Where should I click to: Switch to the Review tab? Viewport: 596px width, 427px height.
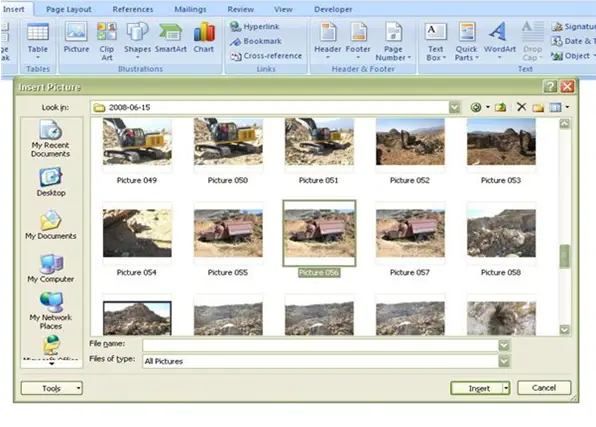(x=241, y=9)
